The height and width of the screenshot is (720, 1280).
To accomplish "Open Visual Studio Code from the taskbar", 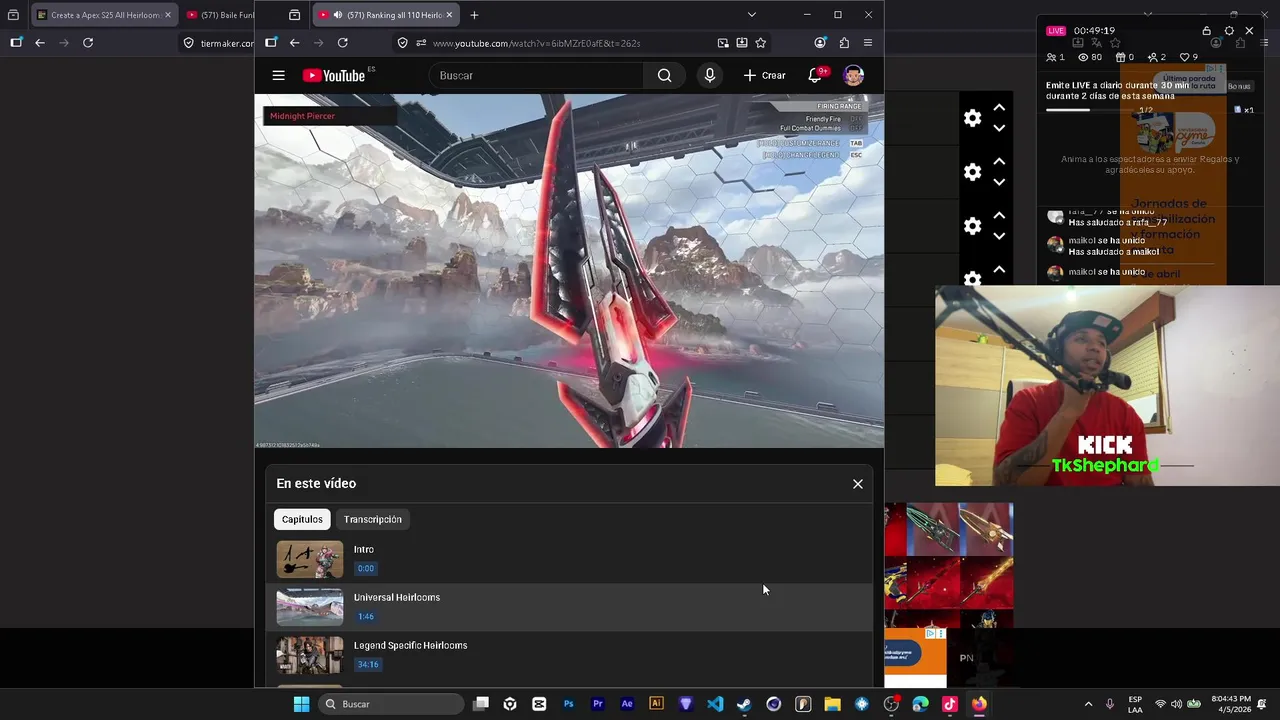I will (x=715, y=704).
